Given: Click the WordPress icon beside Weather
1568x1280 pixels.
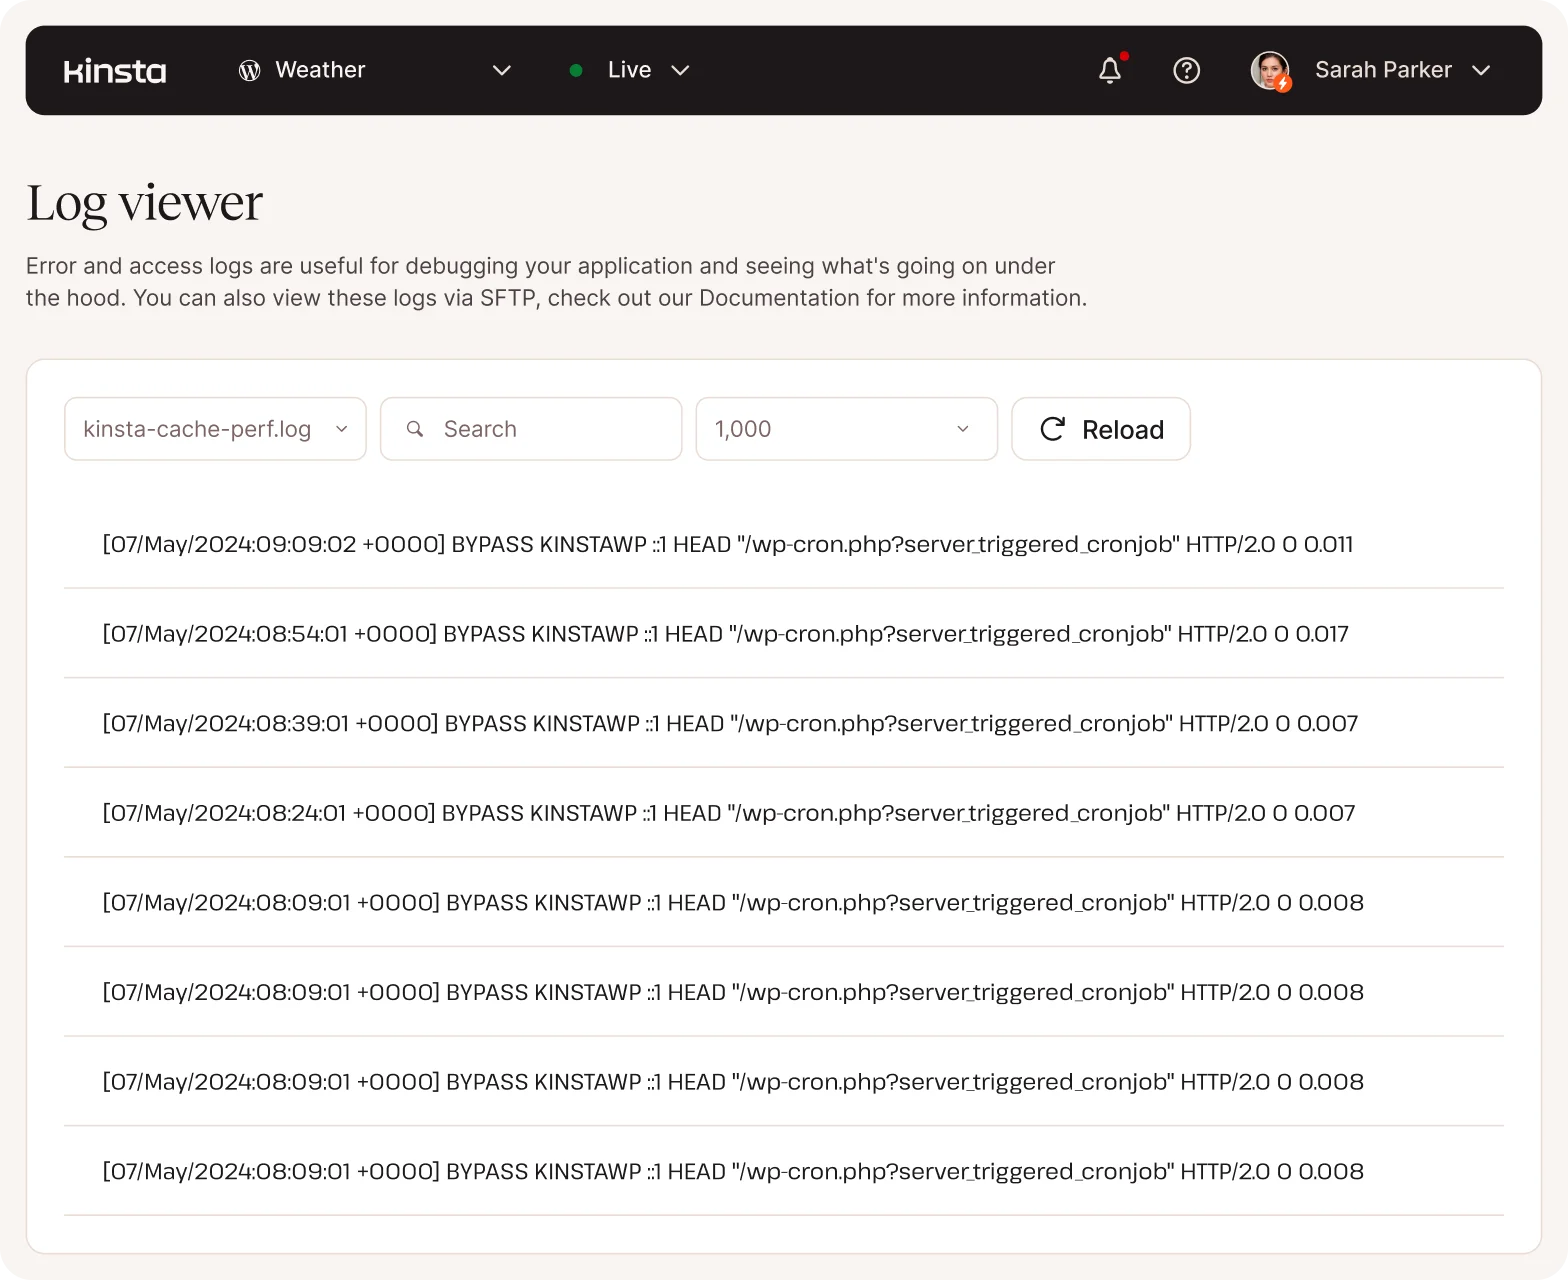Looking at the screenshot, I should pos(249,70).
